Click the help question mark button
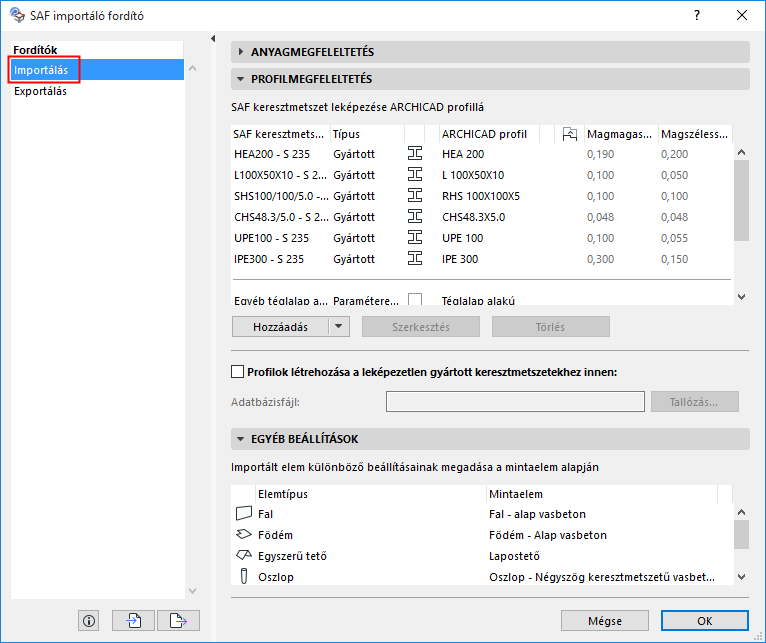This screenshot has width=766, height=643. coord(697,15)
